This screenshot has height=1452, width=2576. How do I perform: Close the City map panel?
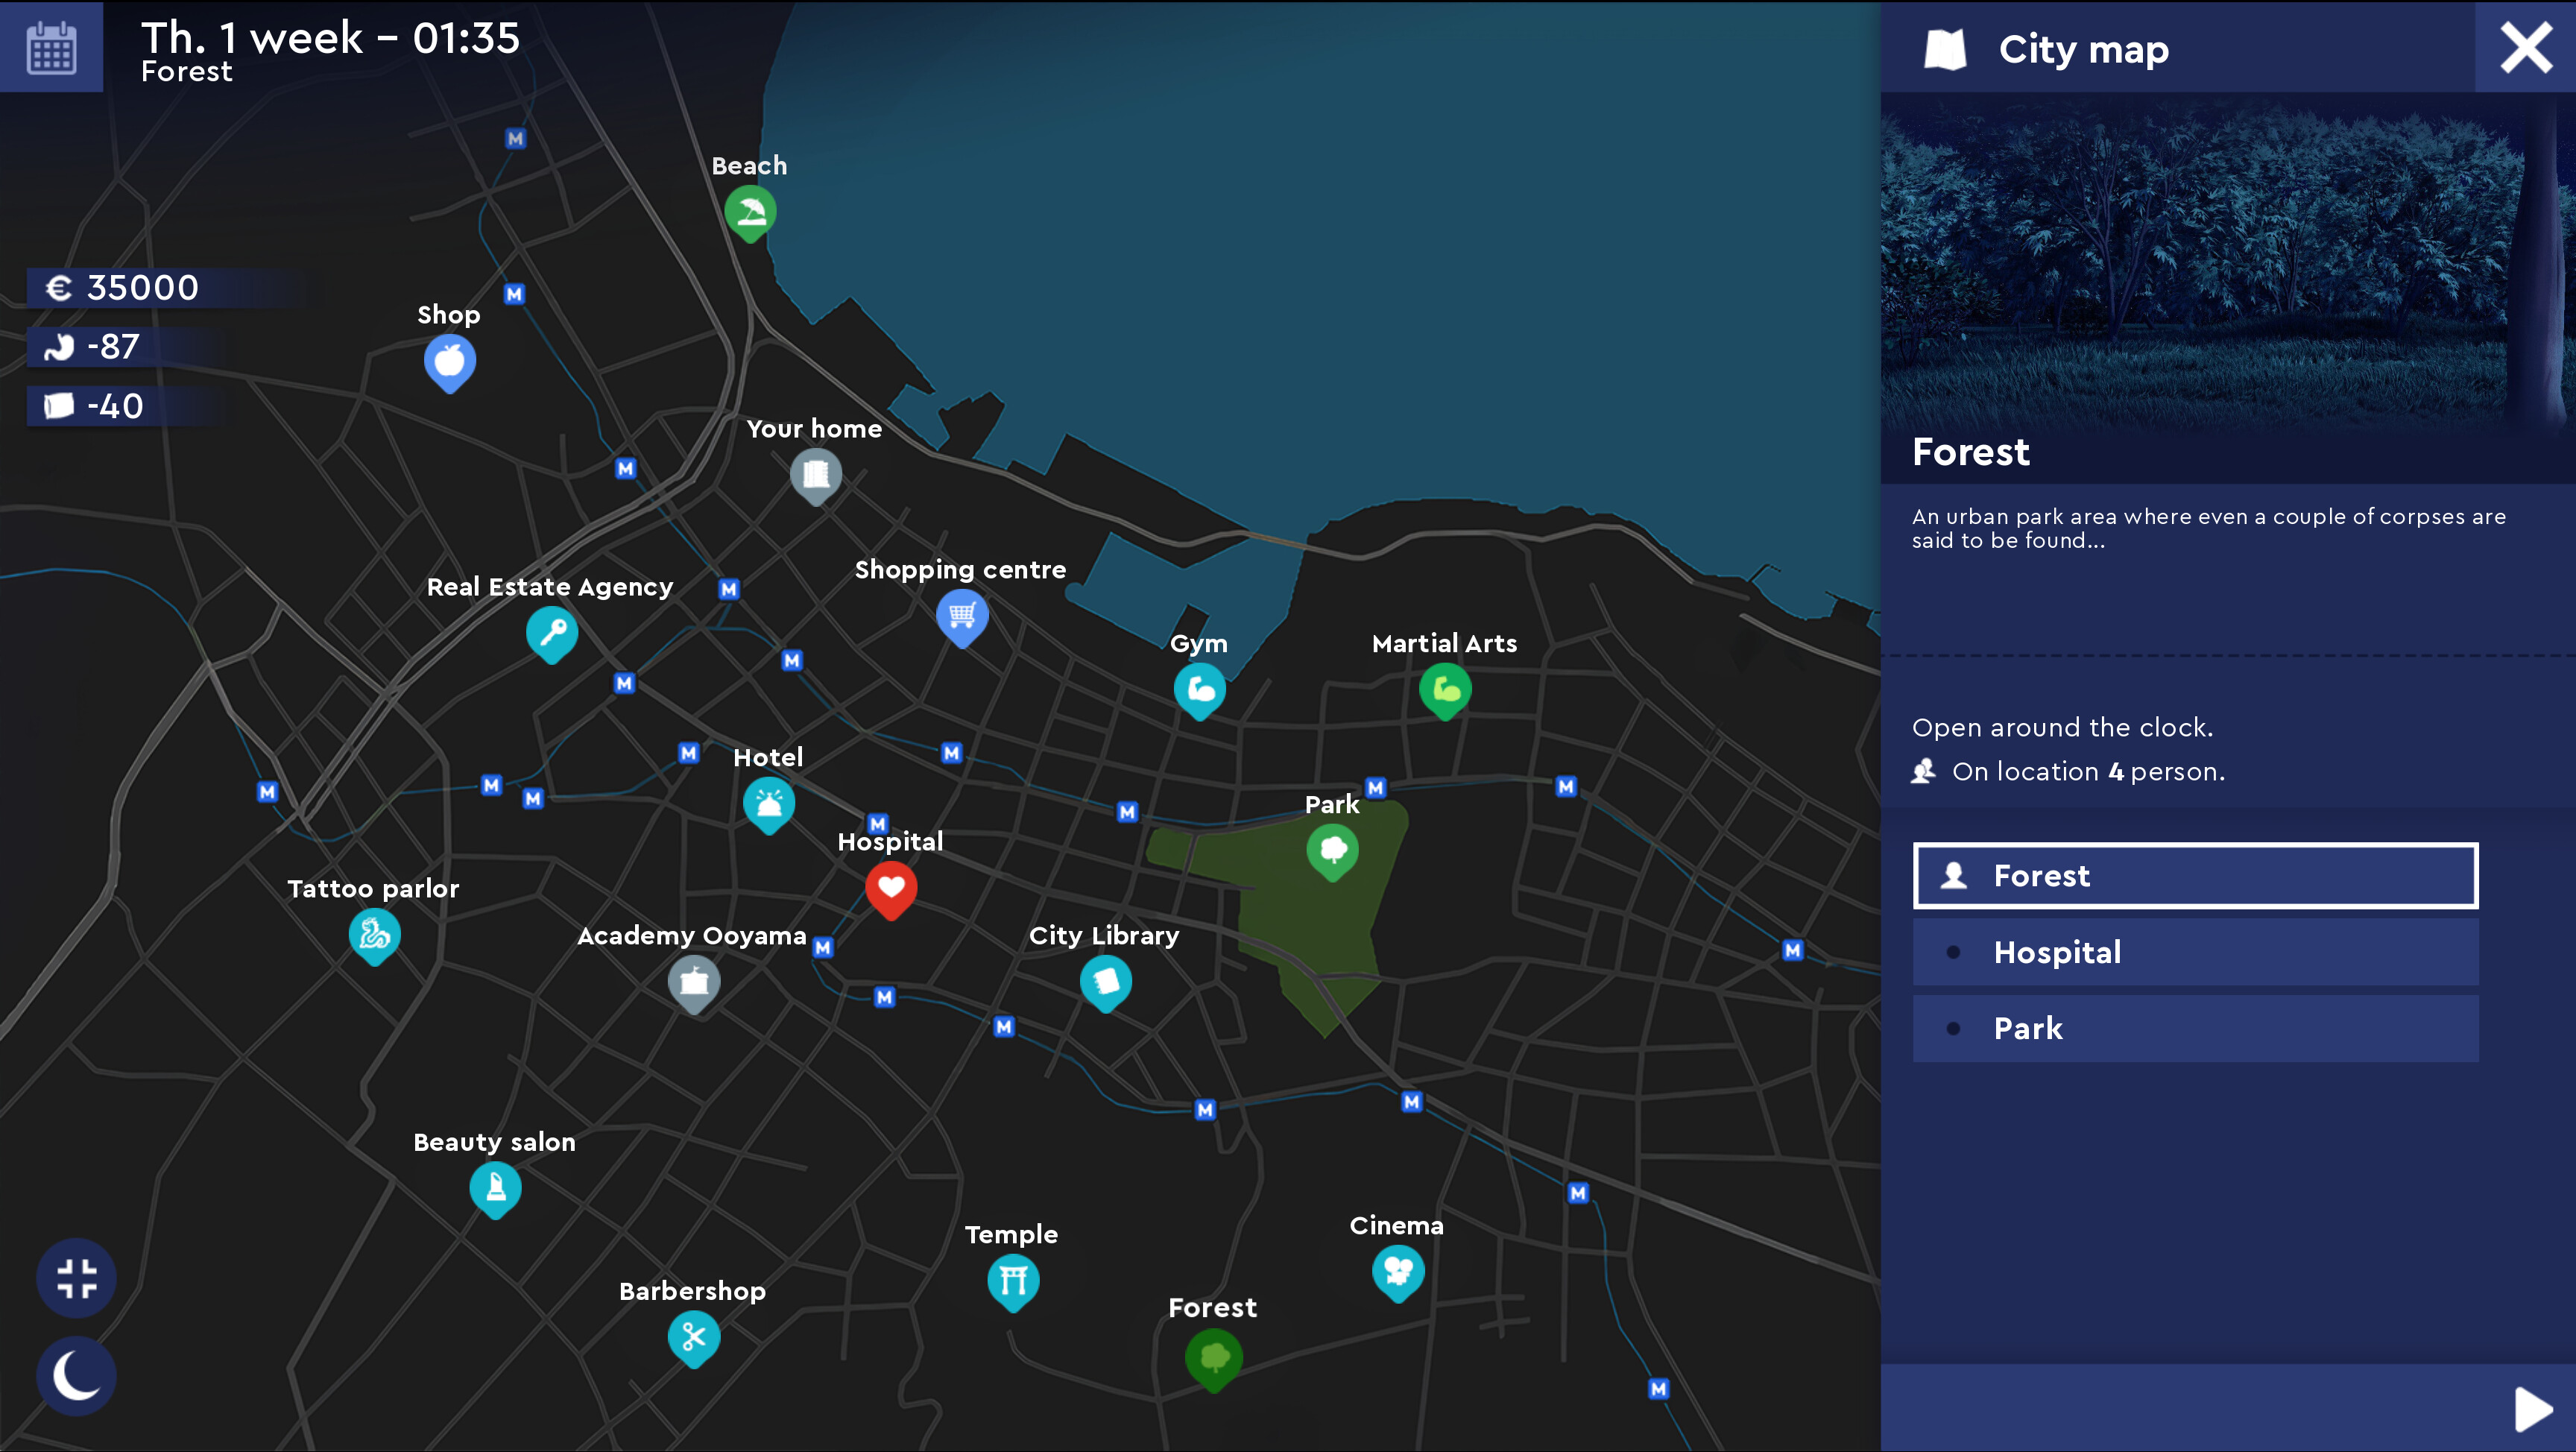(x=2525, y=47)
